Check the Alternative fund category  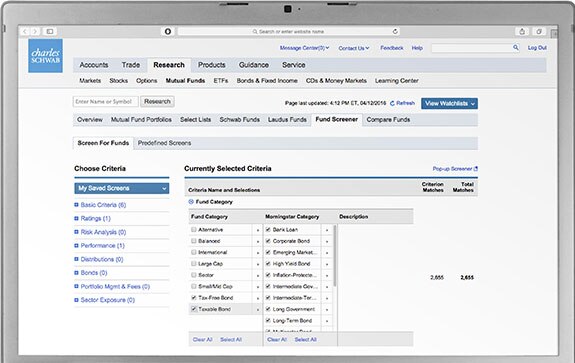point(194,230)
